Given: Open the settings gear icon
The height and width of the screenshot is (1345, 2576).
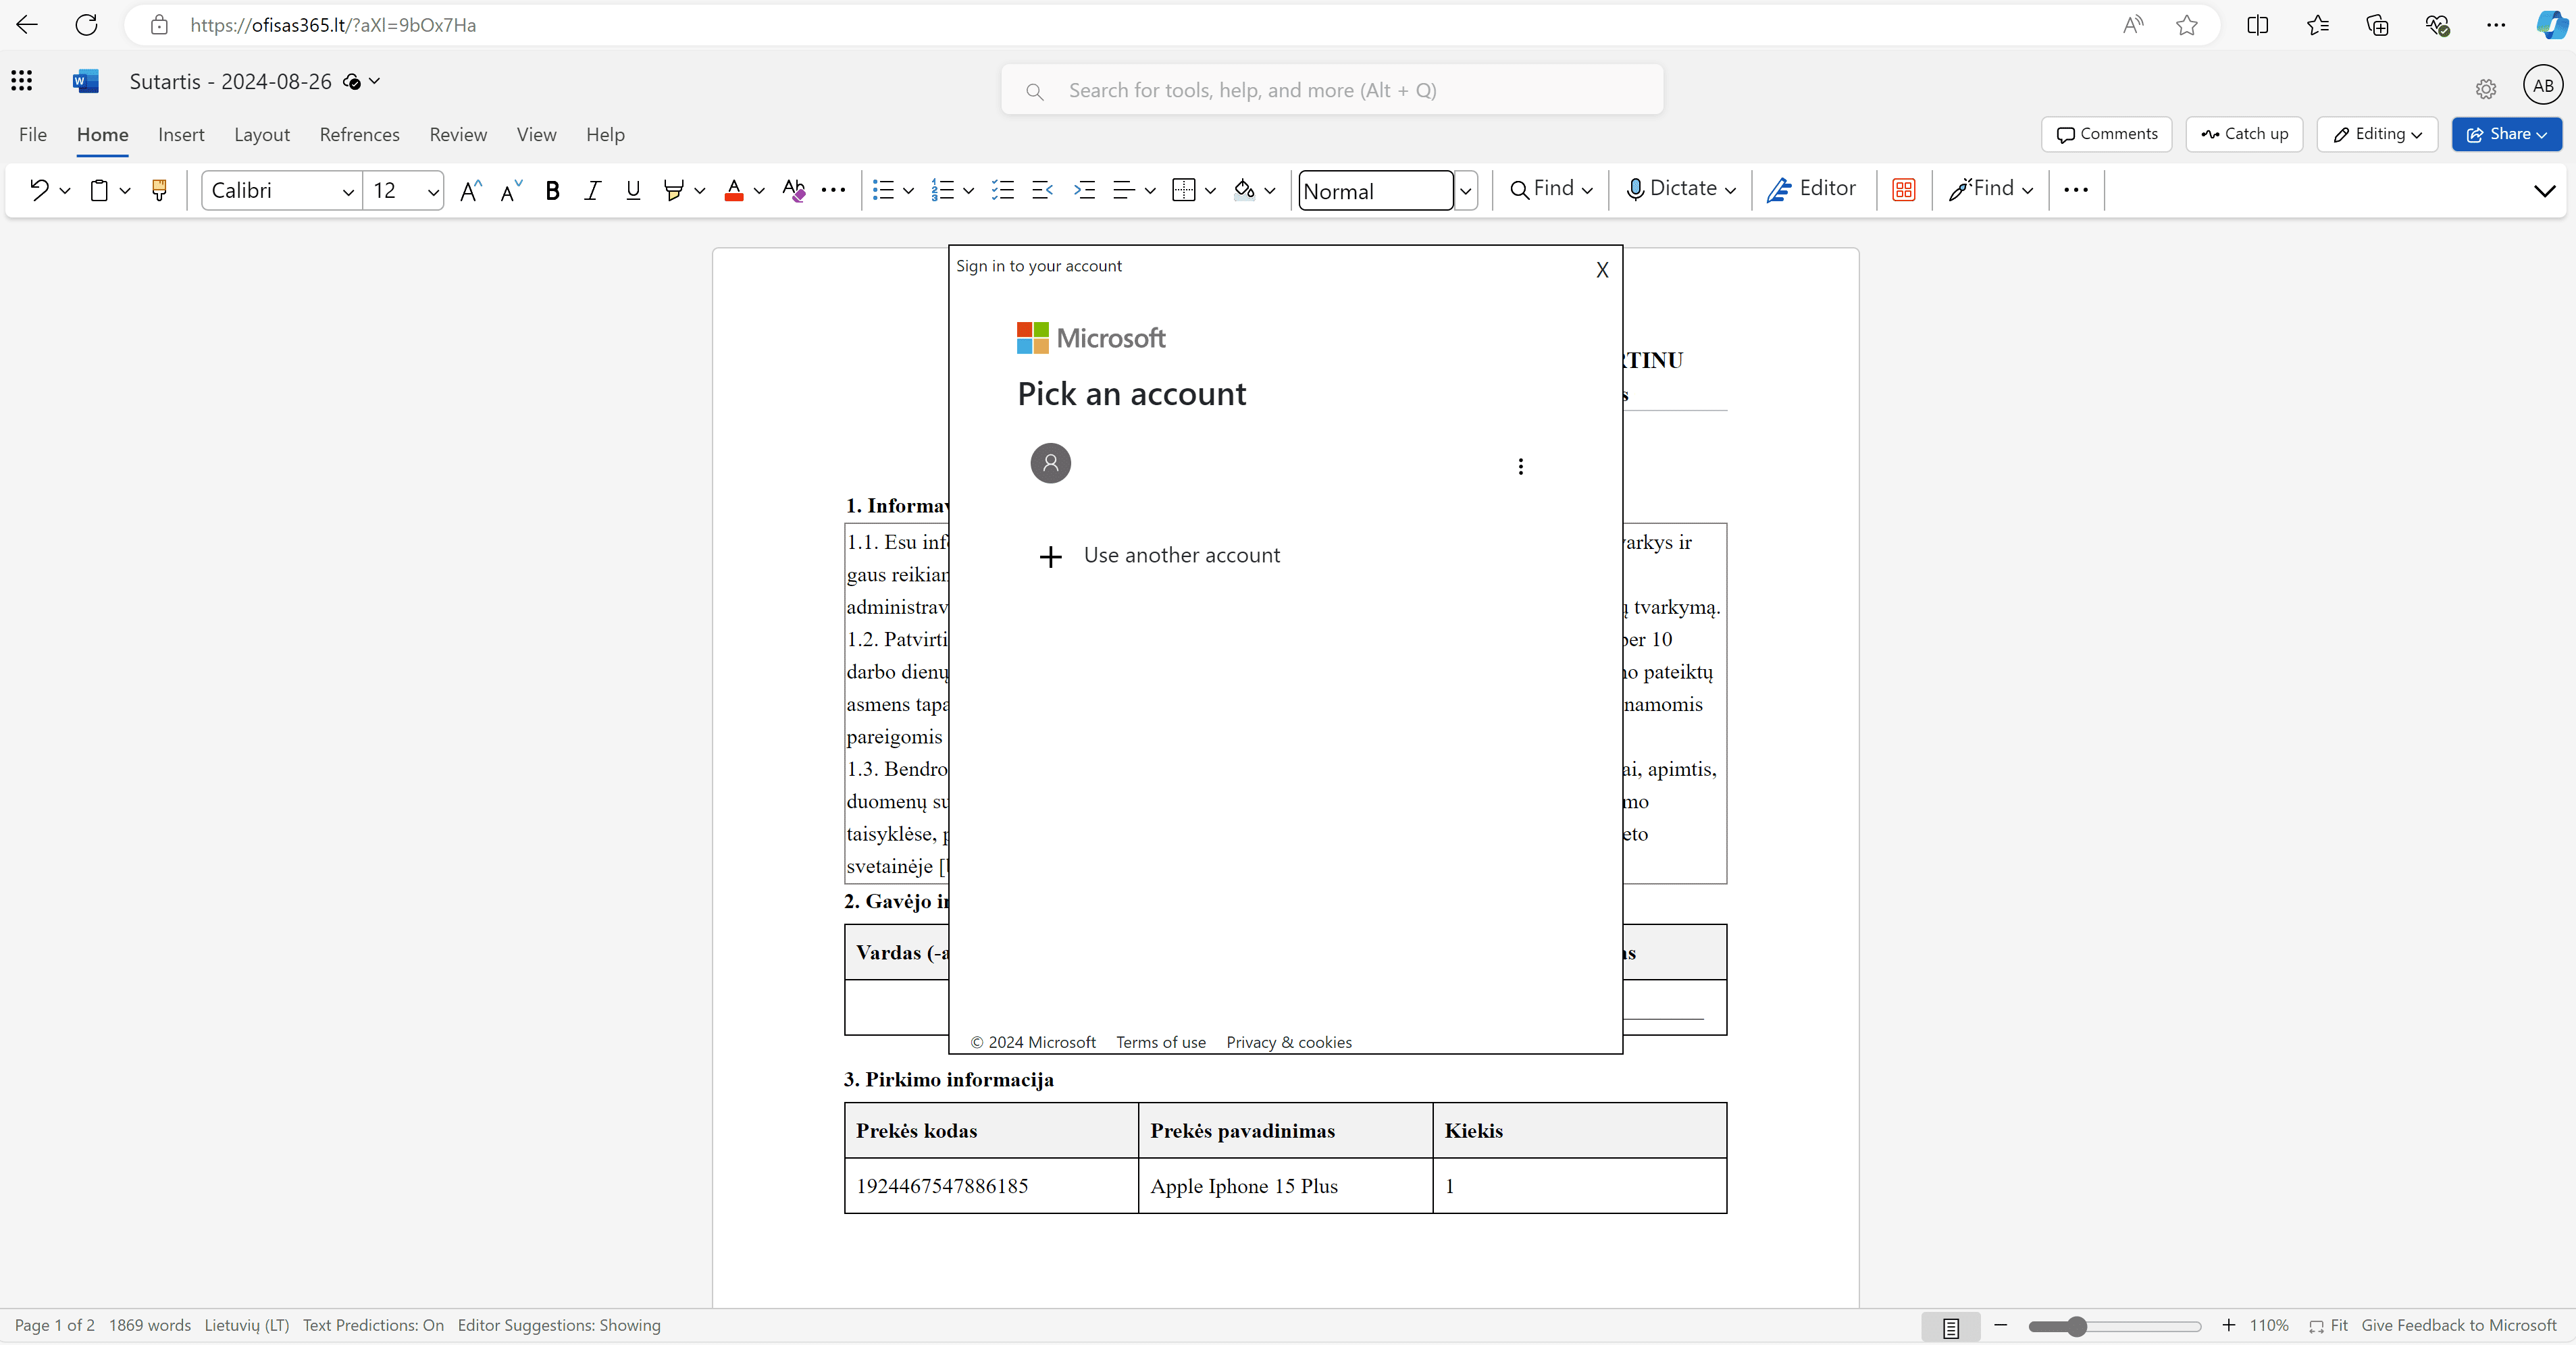Looking at the screenshot, I should [2486, 90].
